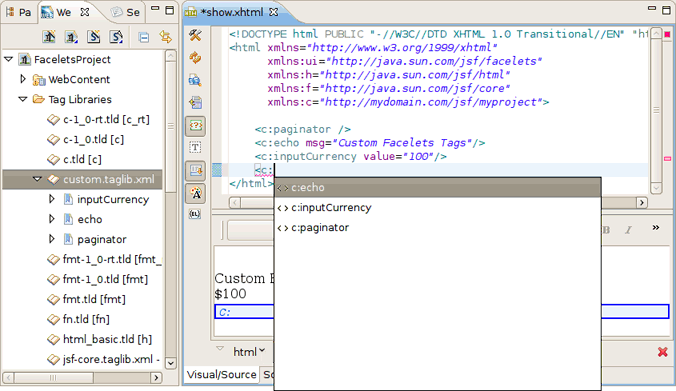
Task: Choose c:inputCurrency from autocomplete list
Action: tap(438, 207)
